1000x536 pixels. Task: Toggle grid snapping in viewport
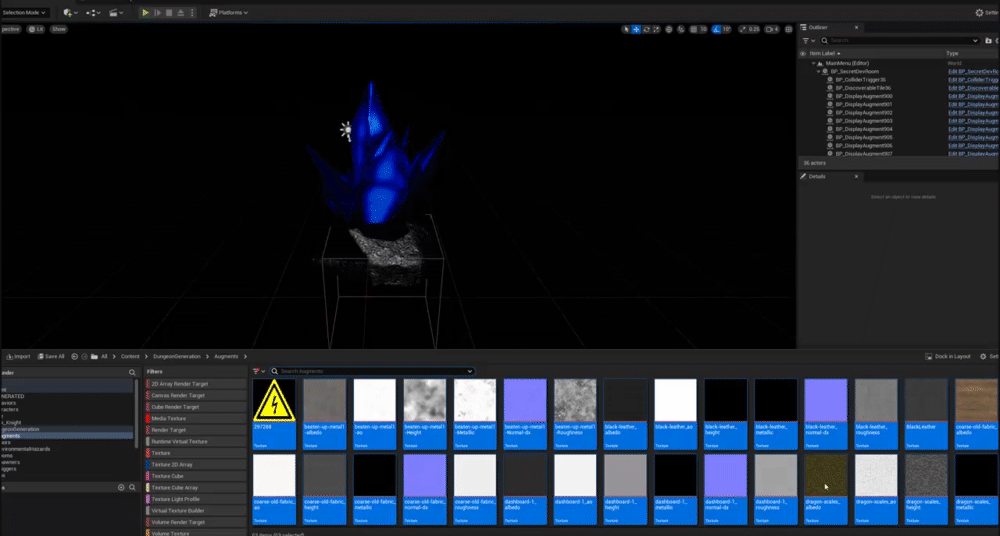[694, 29]
